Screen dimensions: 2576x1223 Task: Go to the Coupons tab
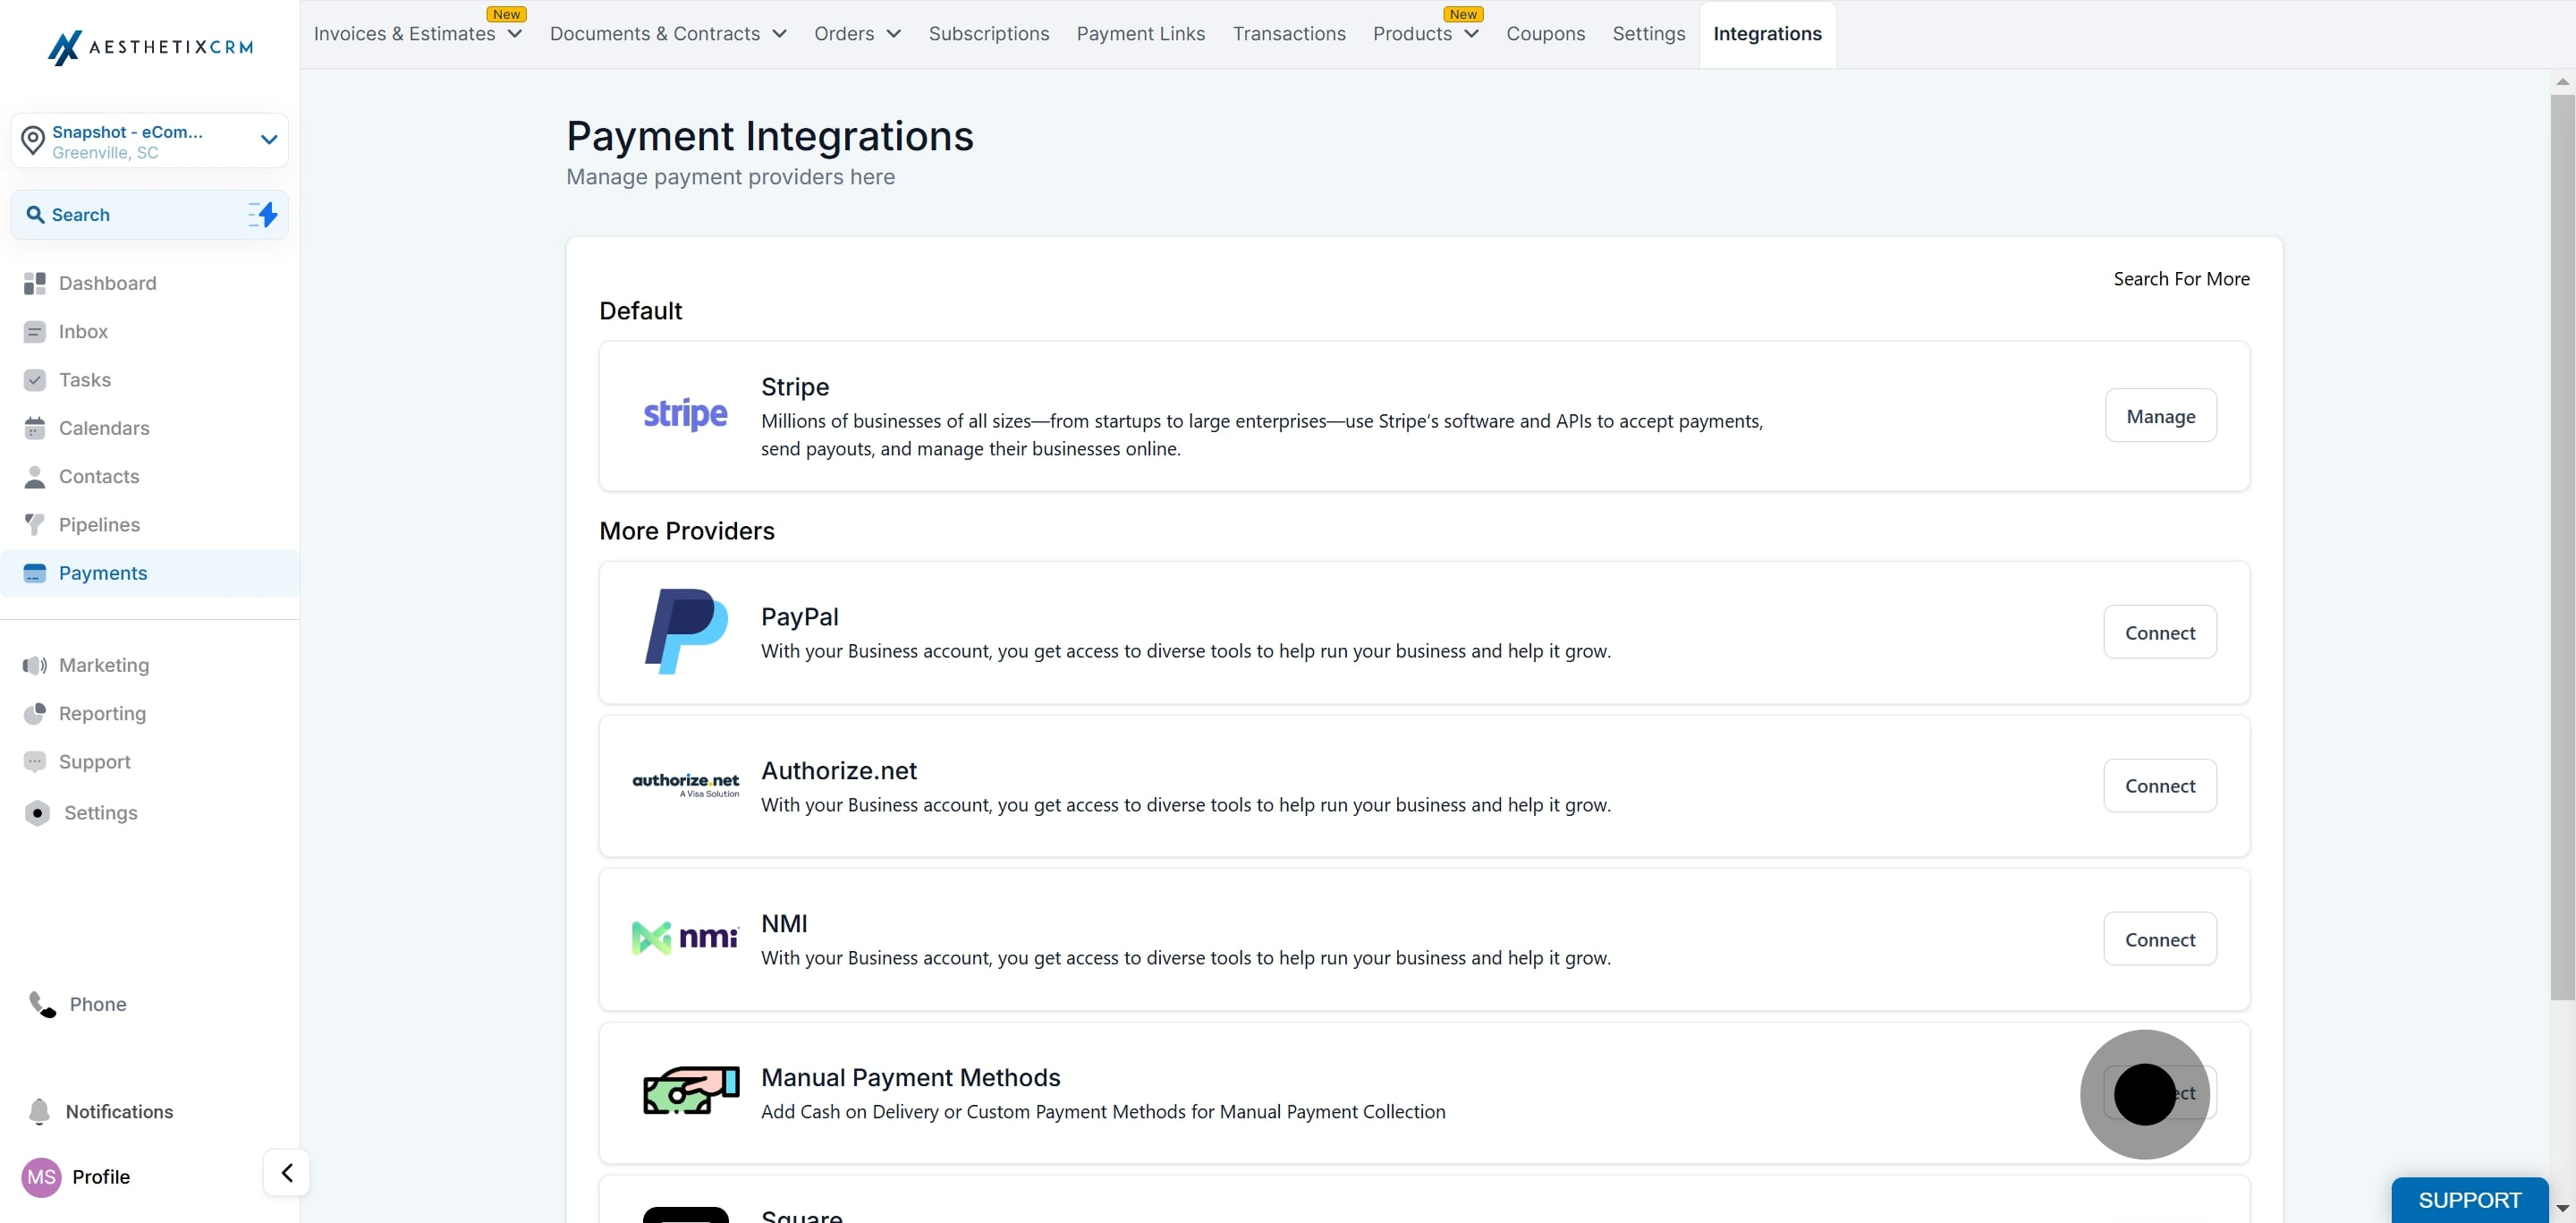point(1545,34)
